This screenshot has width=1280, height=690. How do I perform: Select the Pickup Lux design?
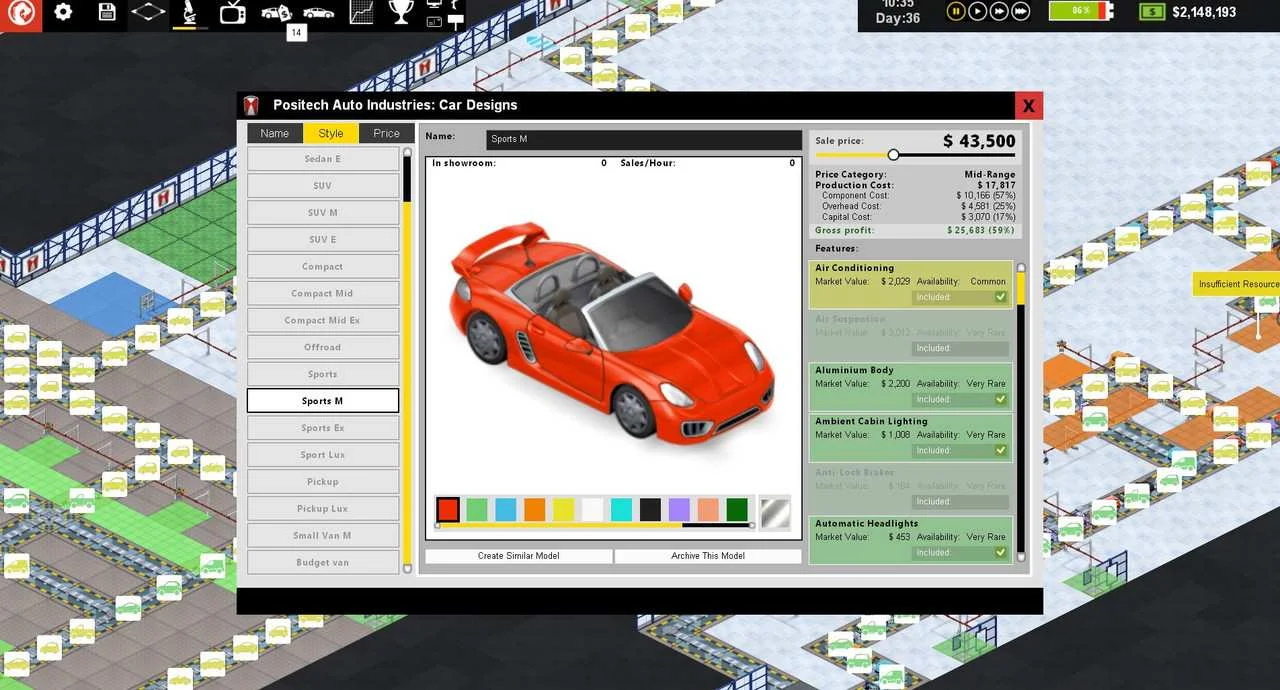pyautogui.click(x=323, y=509)
